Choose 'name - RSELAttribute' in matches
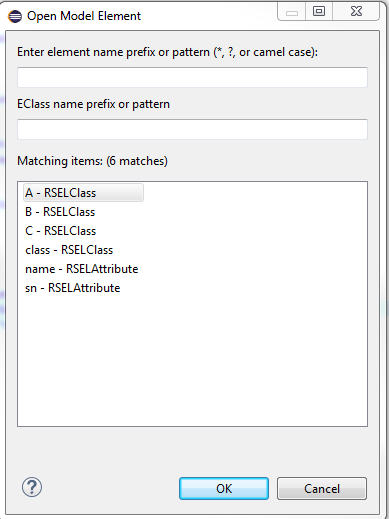 (82, 269)
